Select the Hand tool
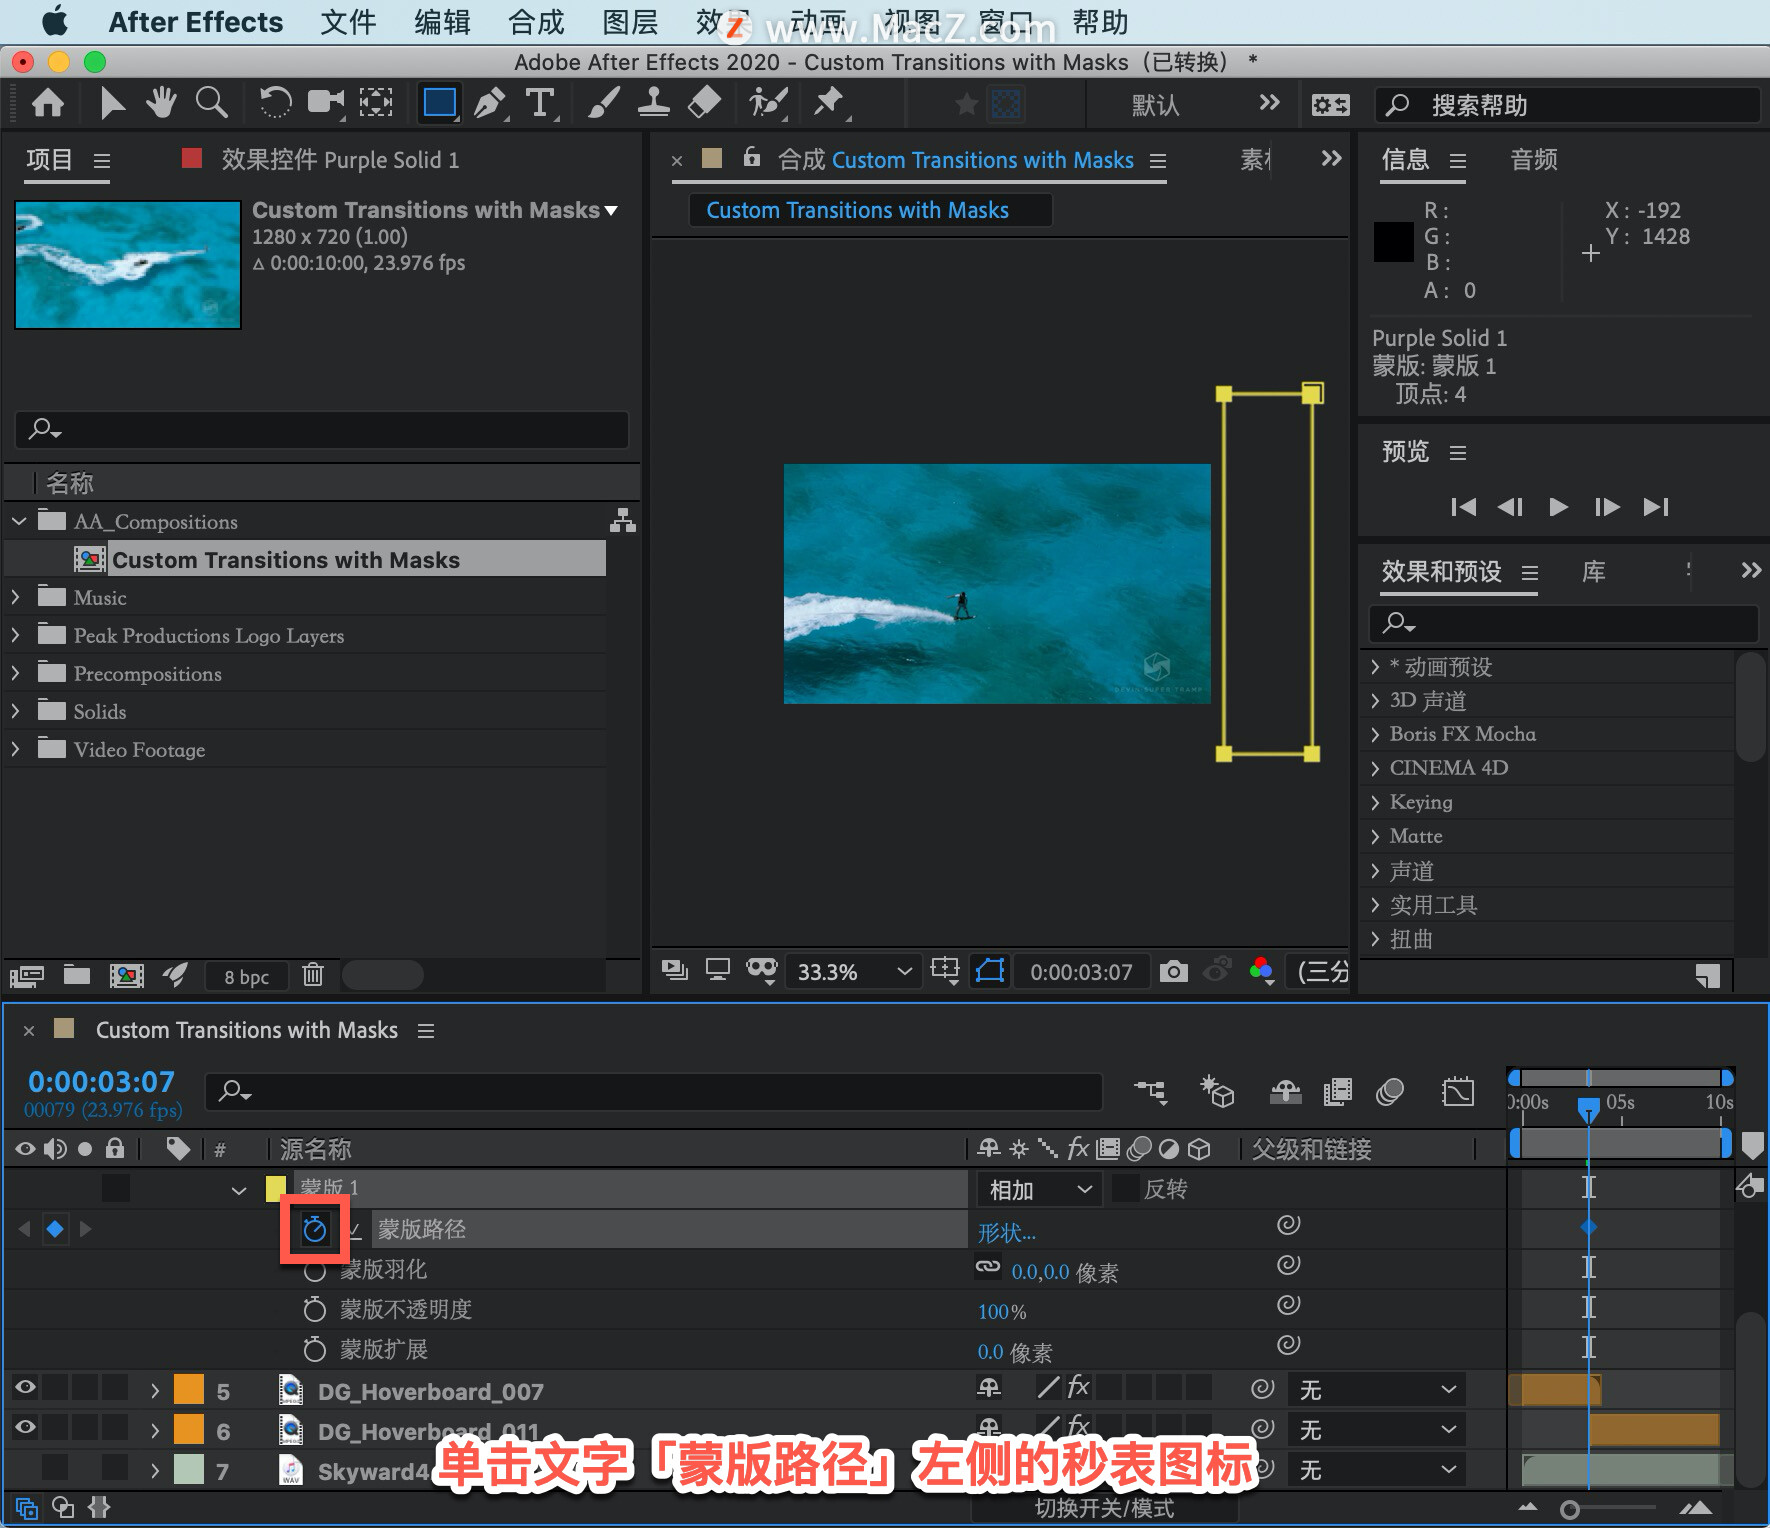The height and width of the screenshot is (1528, 1770). pyautogui.click(x=161, y=102)
